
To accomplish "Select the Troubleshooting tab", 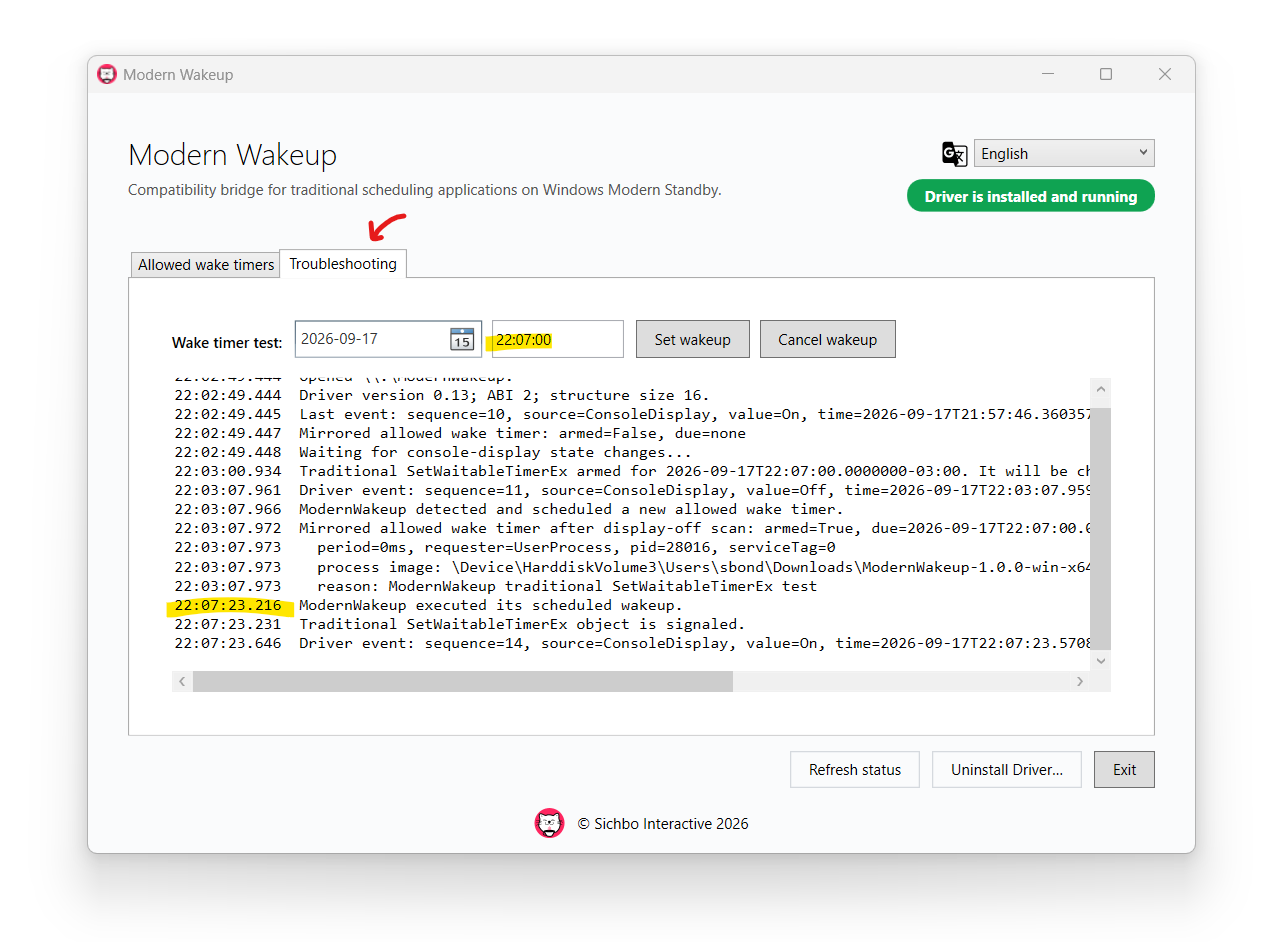I will click(x=343, y=264).
